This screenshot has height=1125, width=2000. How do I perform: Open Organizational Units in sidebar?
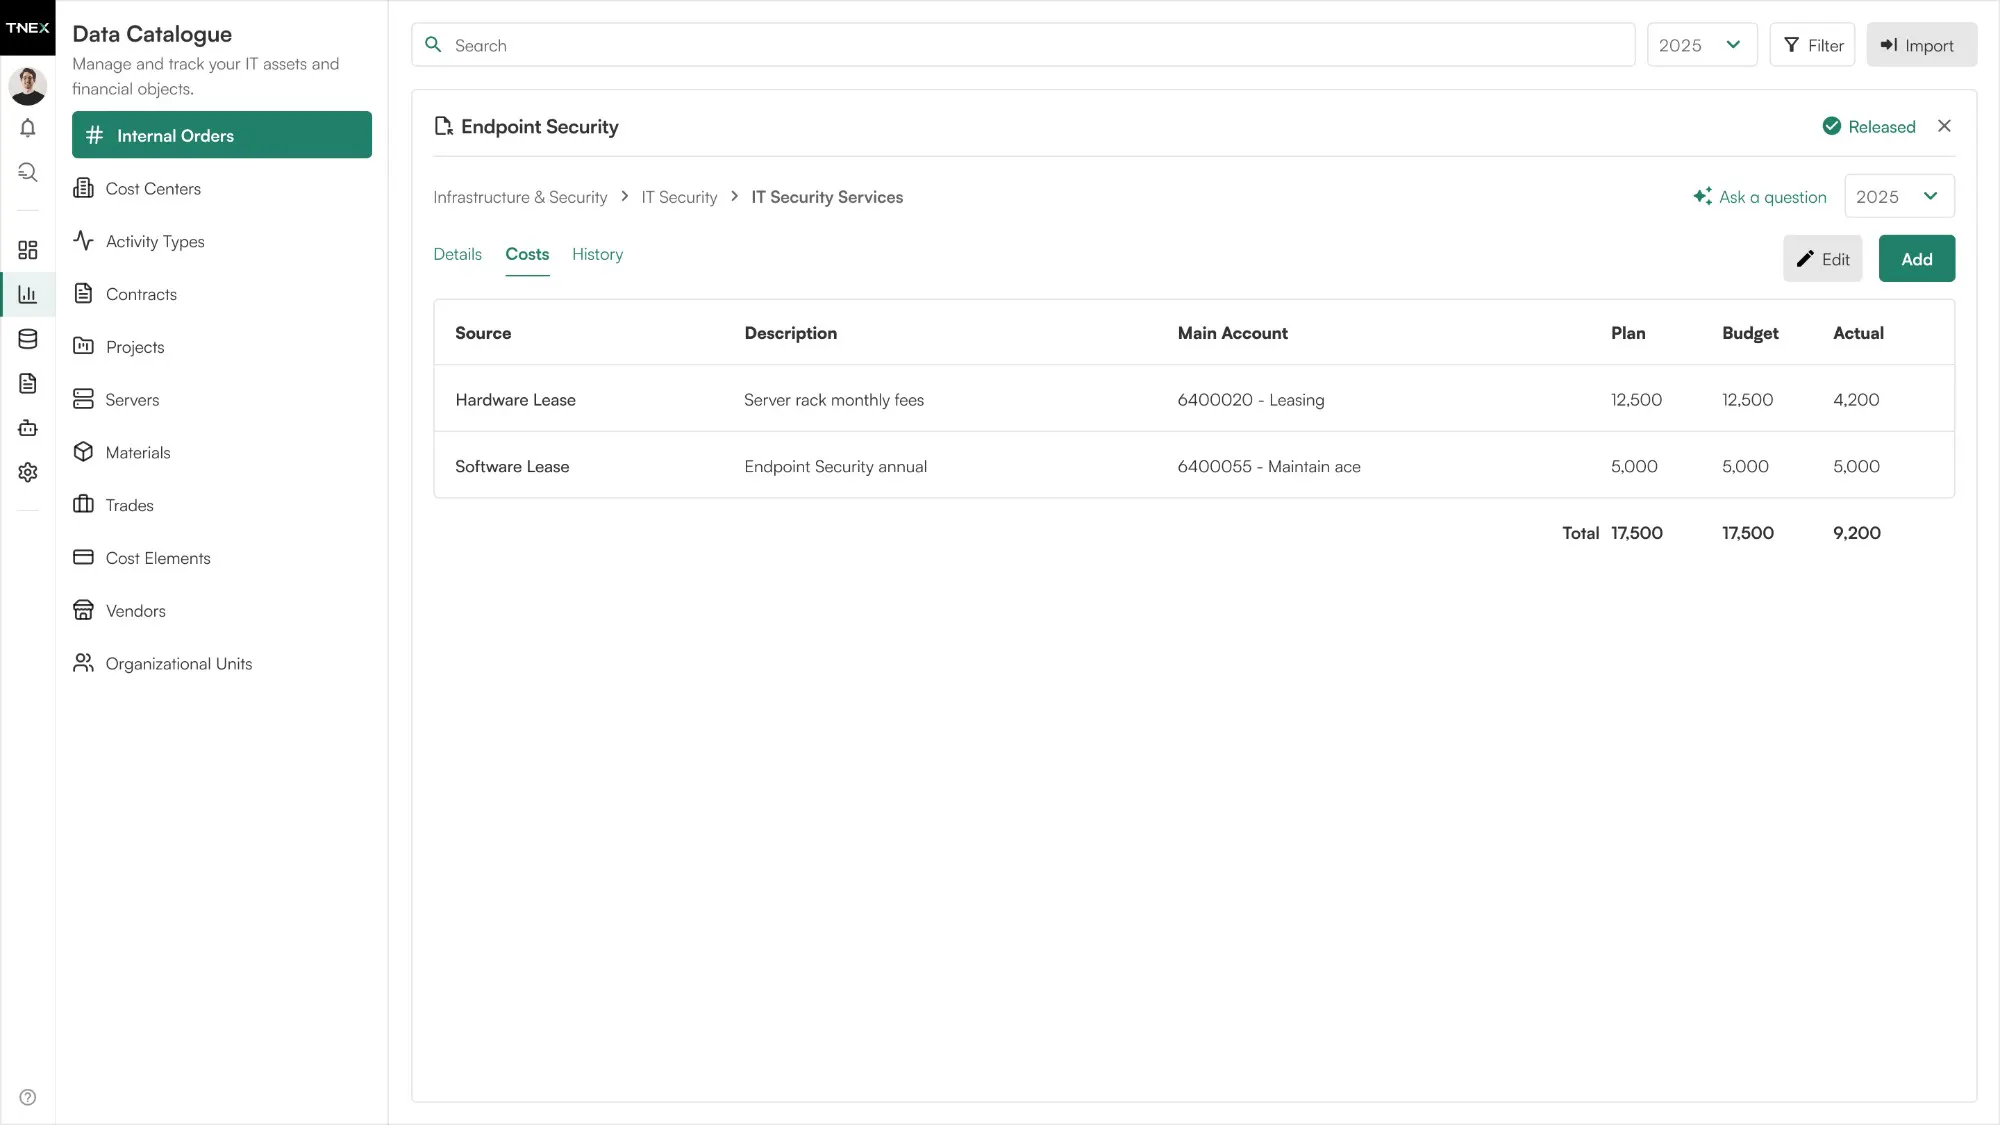pyautogui.click(x=222, y=664)
